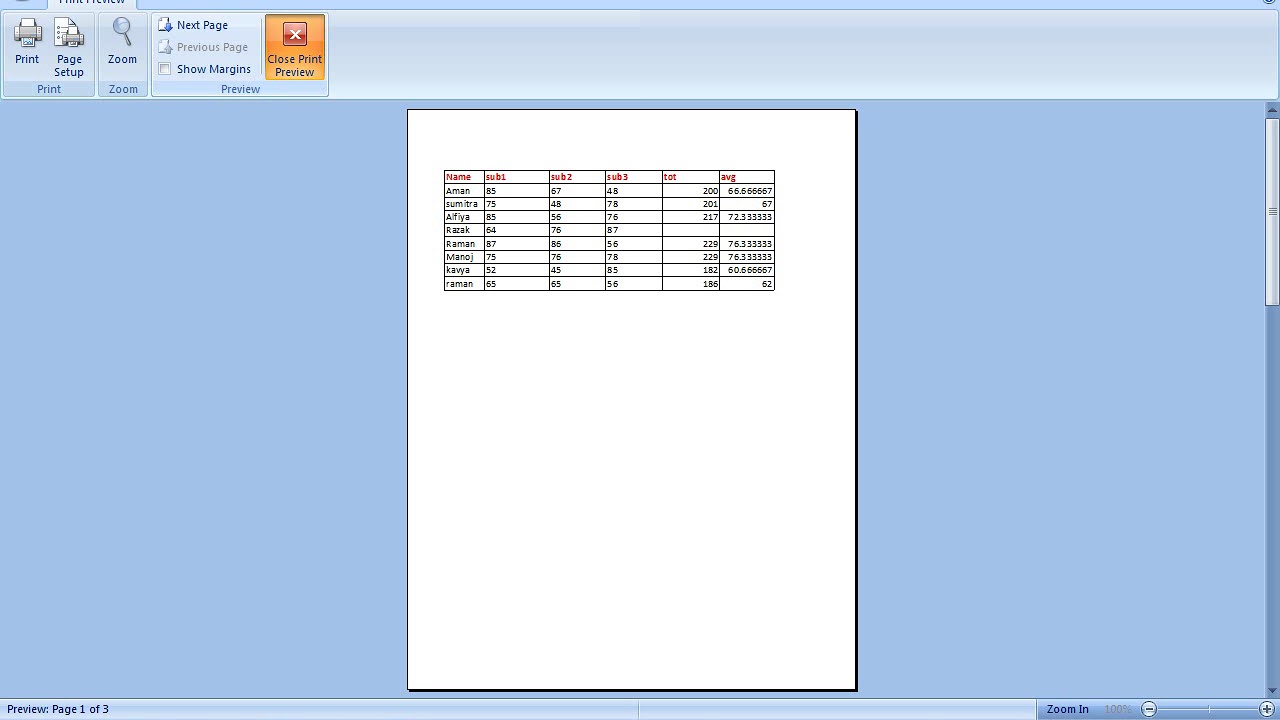
Task: Click the Zoom magnifier tool
Action: click(x=122, y=42)
